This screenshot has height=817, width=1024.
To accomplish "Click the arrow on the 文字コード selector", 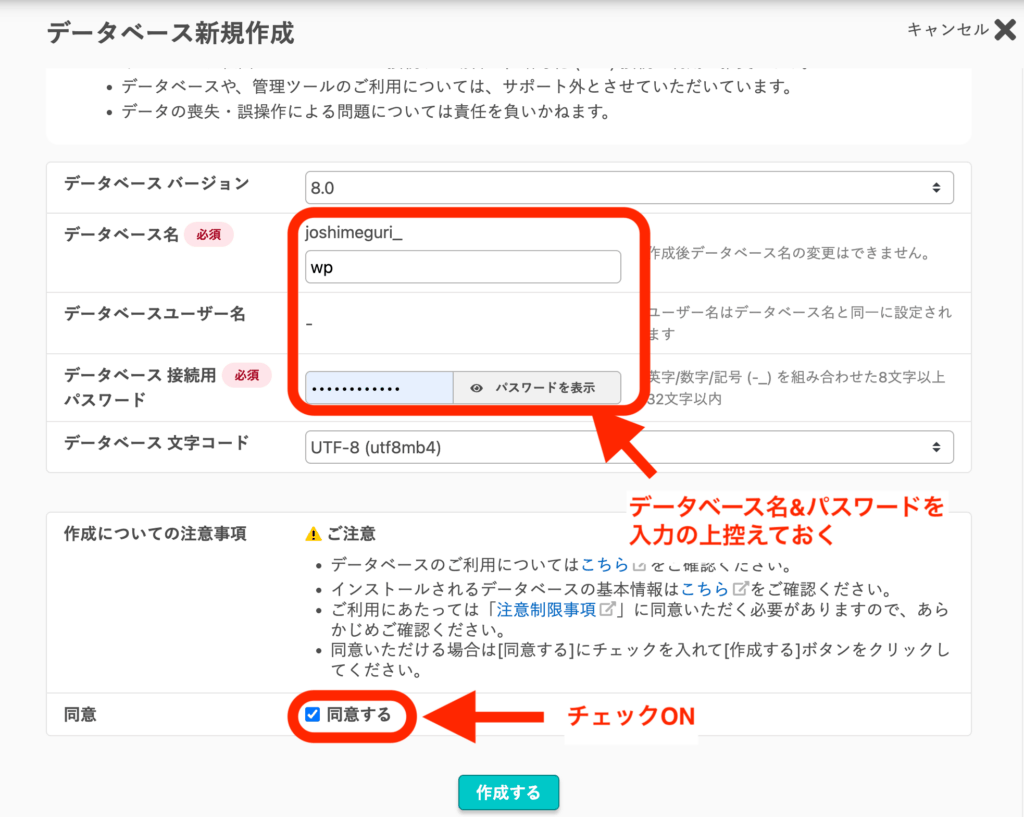I will 935,447.
